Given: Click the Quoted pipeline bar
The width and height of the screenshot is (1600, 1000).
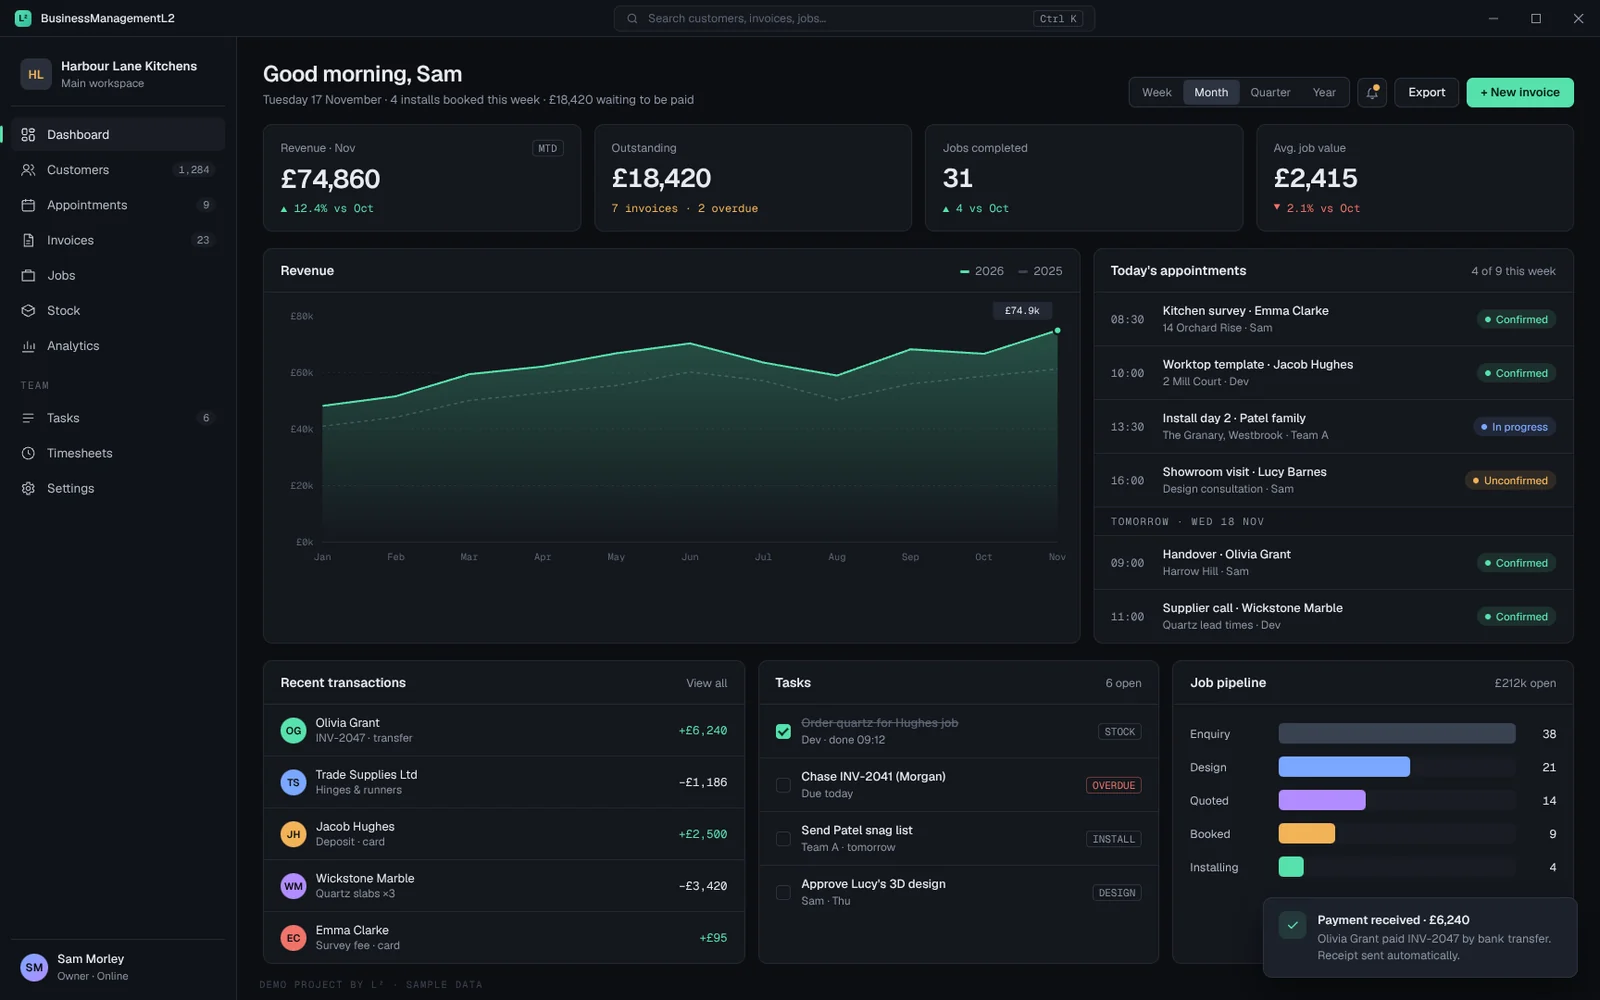Looking at the screenshot, I should click(x=1322, y=800).
